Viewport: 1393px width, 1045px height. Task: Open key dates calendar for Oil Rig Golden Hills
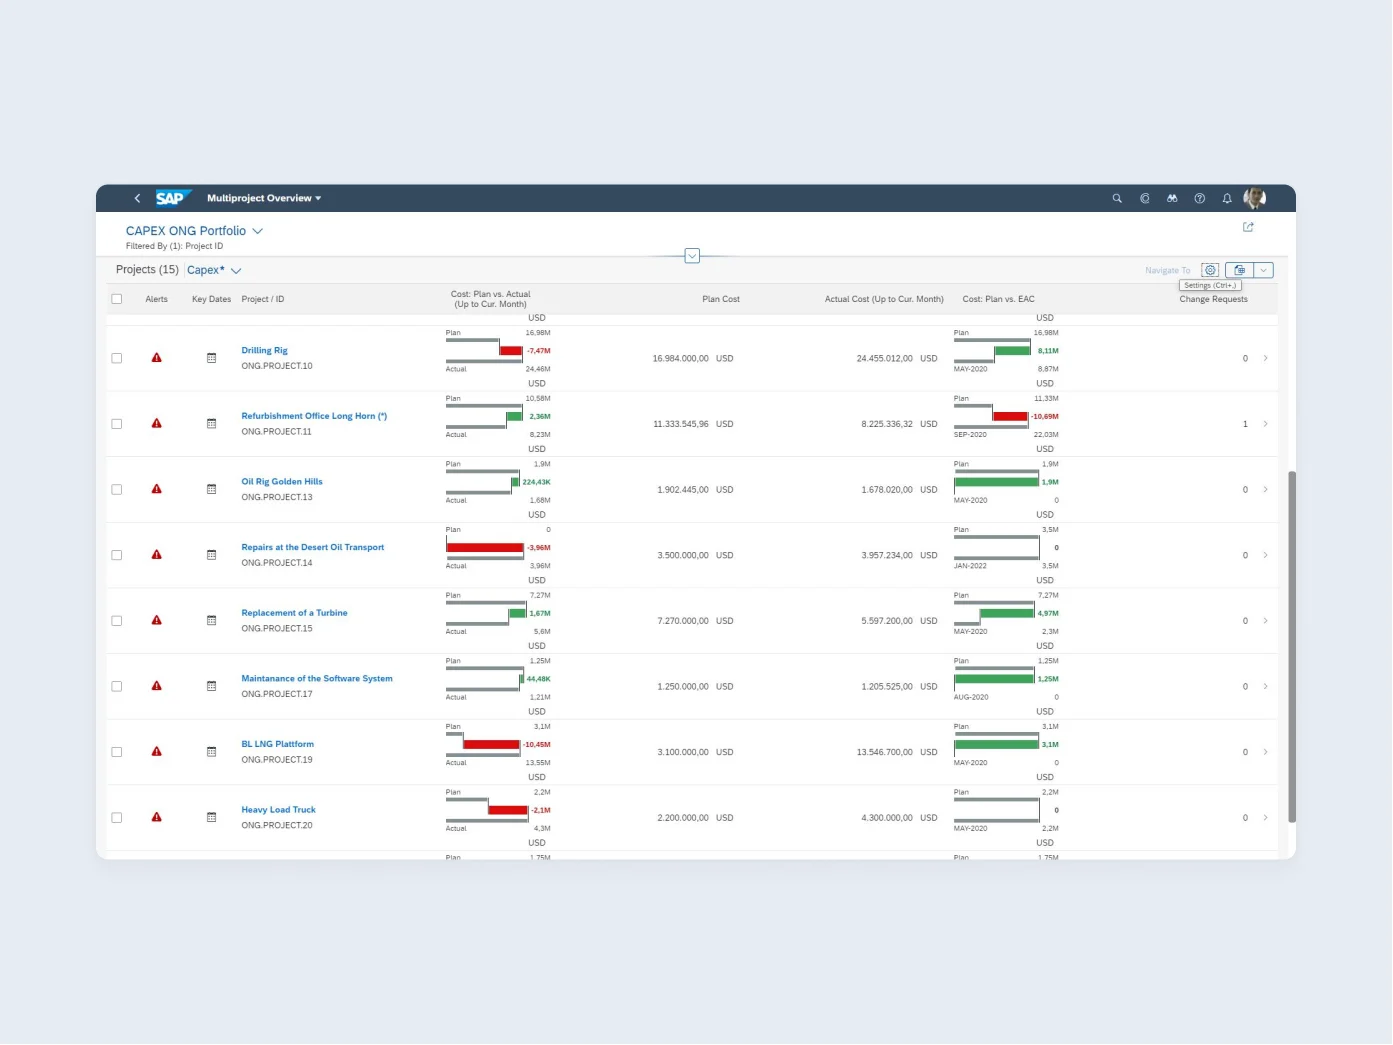pos(212,489)
